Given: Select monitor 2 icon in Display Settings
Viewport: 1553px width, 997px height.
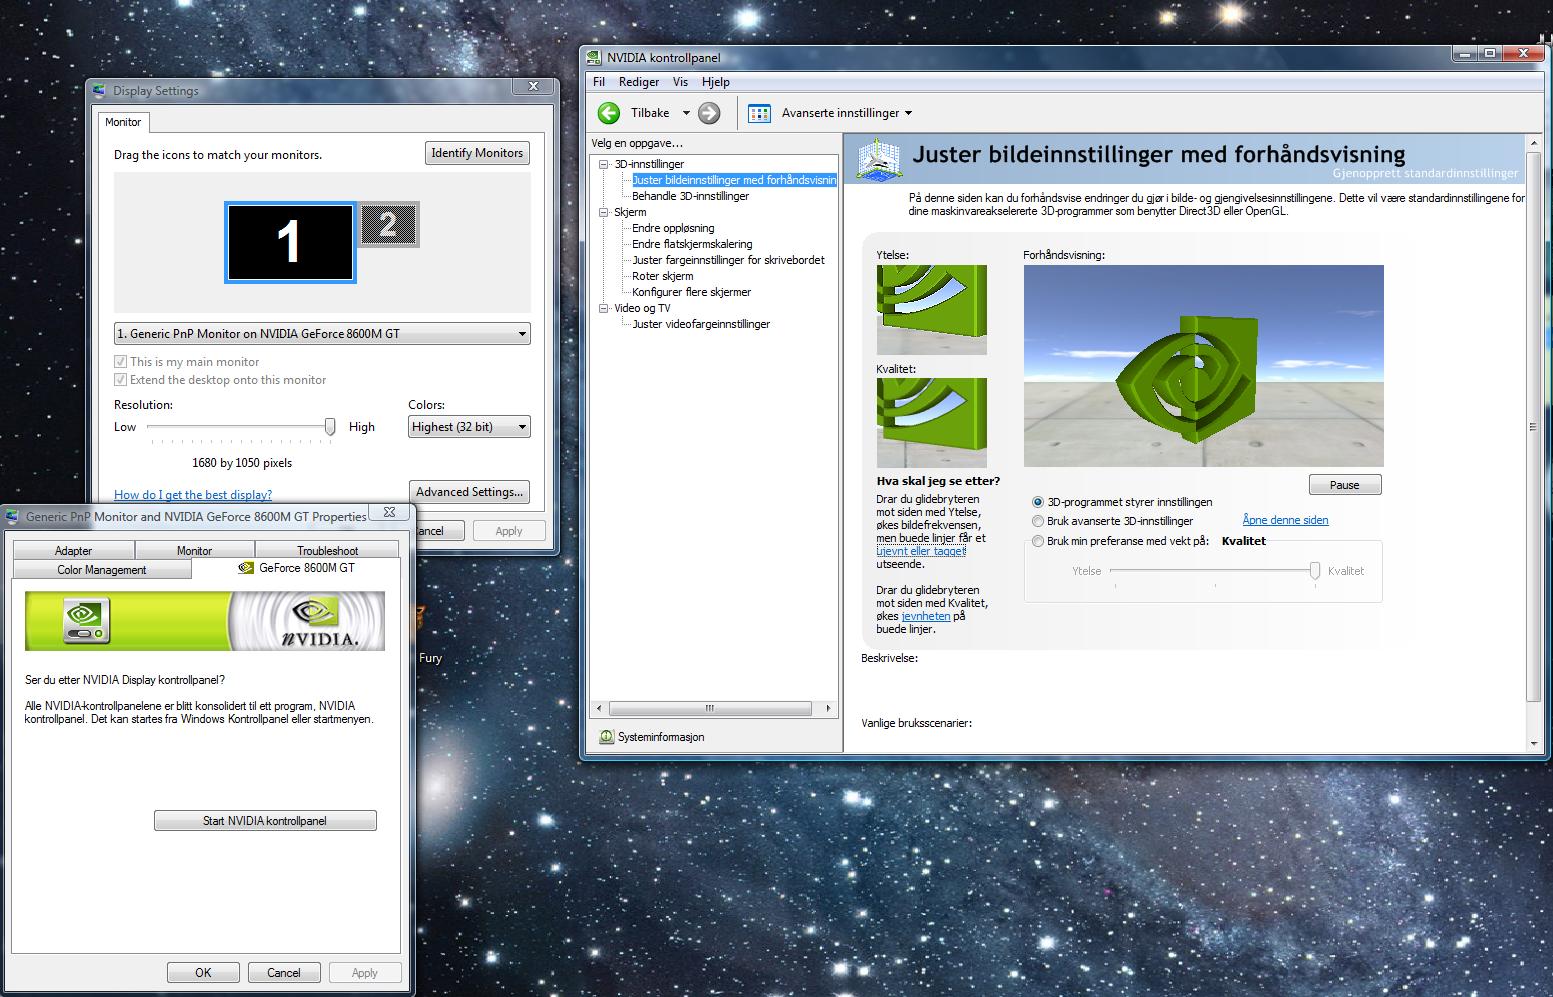Looking at the screenshot, I should tap(388, 224).
